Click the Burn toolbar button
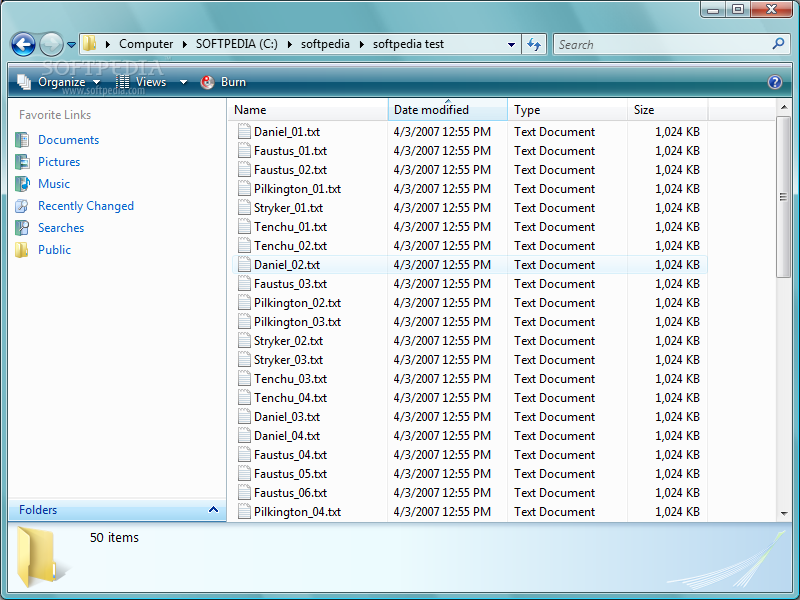This screenshot has height=600, width=800. [223, 82]
